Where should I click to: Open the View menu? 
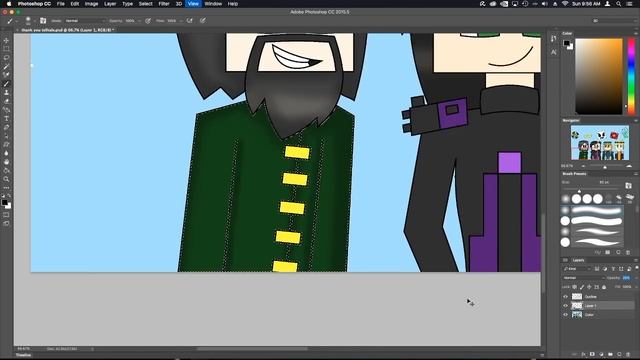coord(193,4)
